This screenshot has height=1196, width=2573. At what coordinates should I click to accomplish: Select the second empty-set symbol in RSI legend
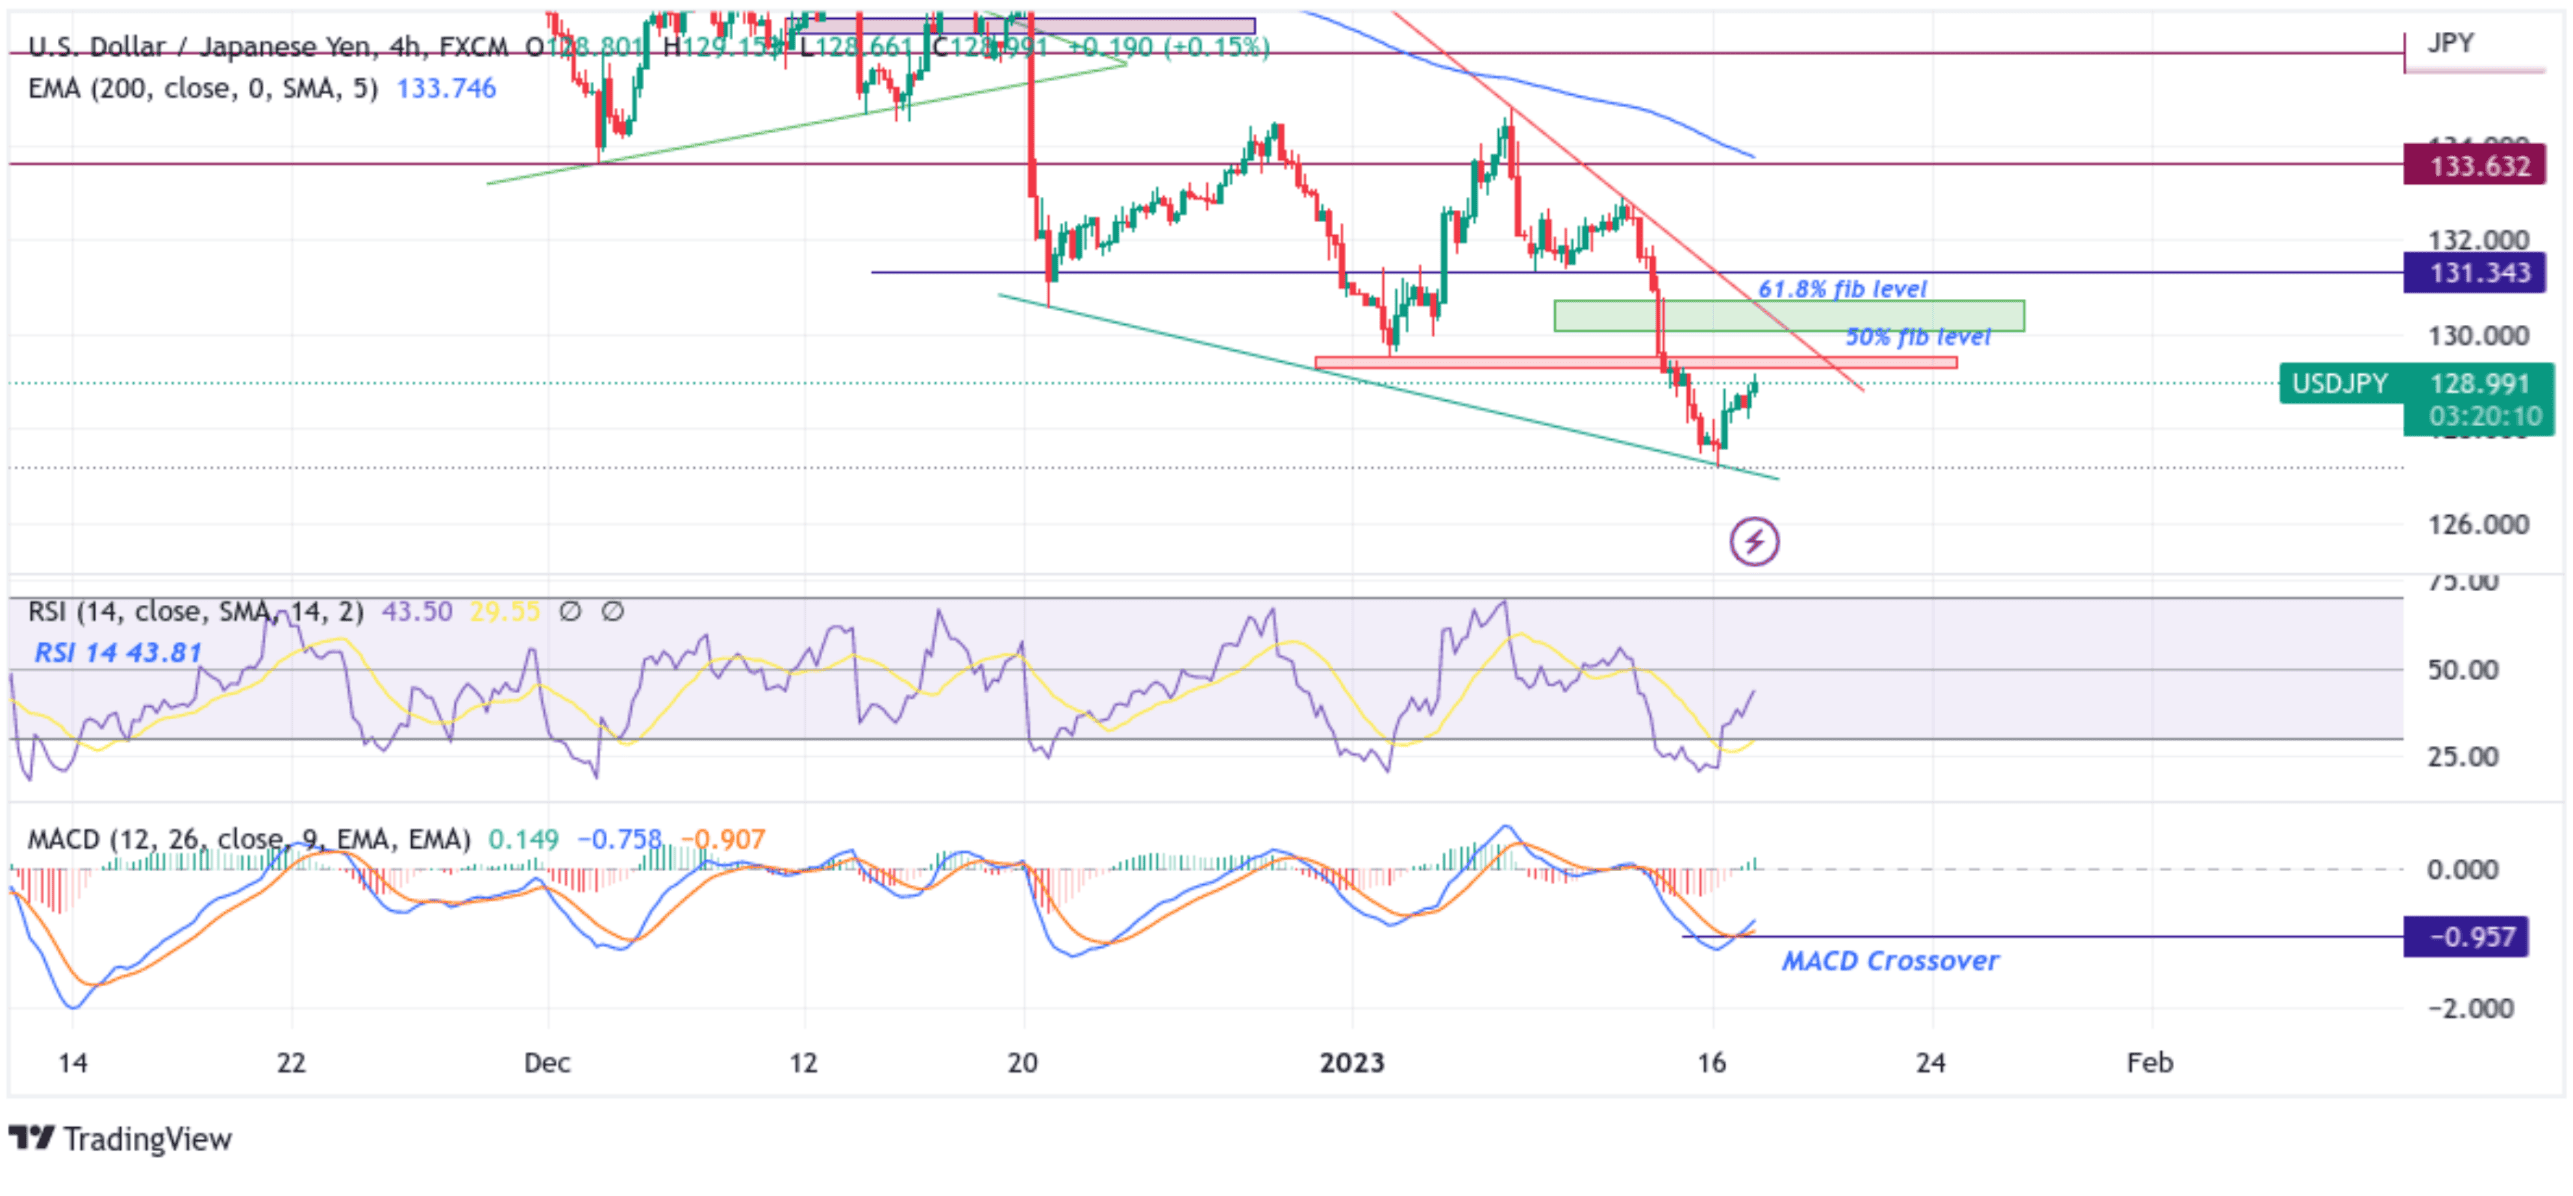(613, 610)
